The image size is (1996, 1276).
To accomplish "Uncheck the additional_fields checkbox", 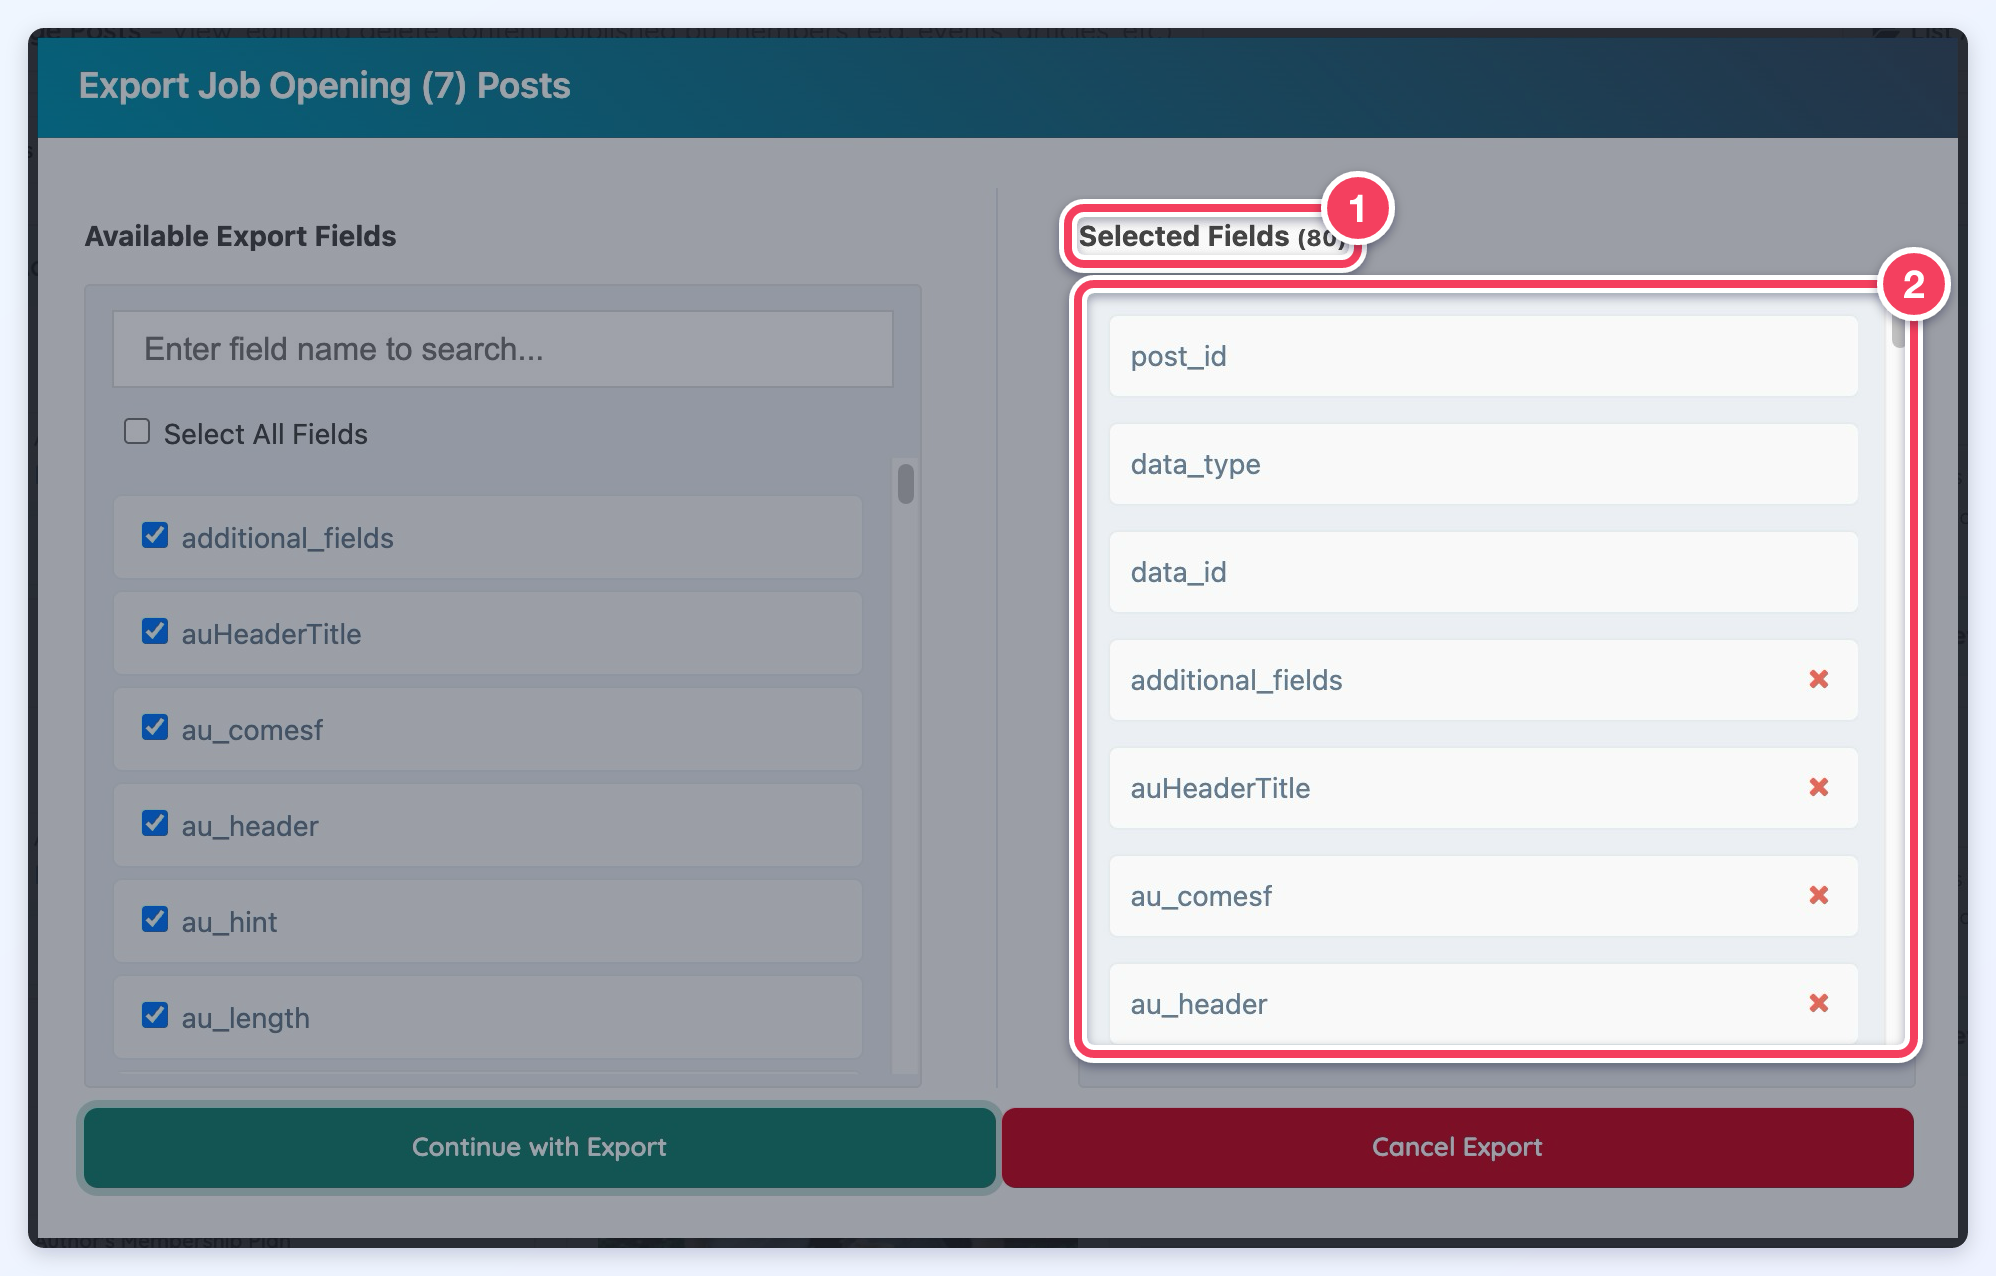I will point(155,535).
